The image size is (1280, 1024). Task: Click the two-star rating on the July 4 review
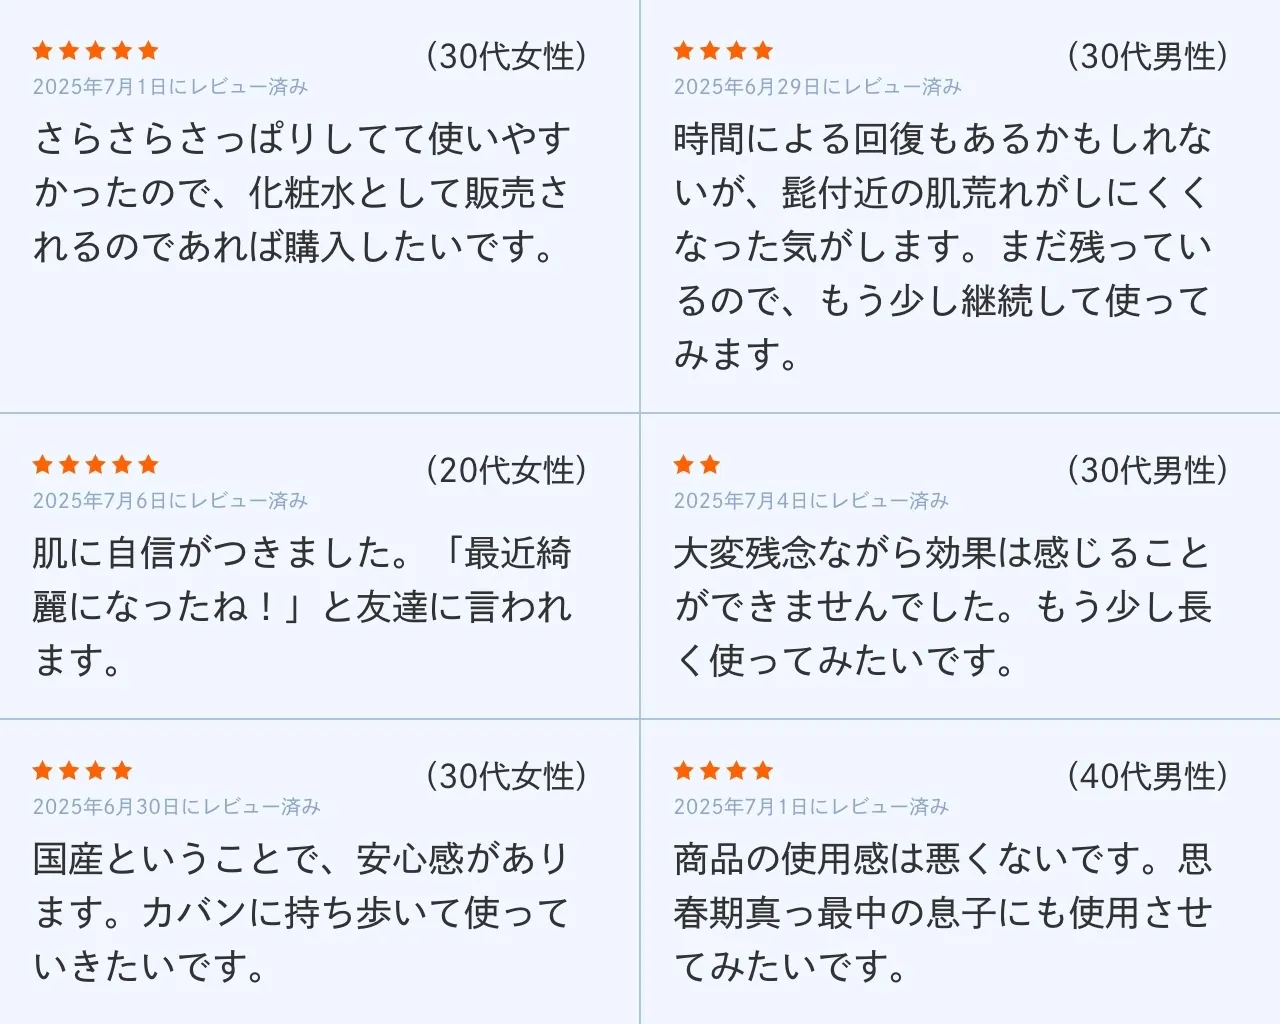point(697,465)
